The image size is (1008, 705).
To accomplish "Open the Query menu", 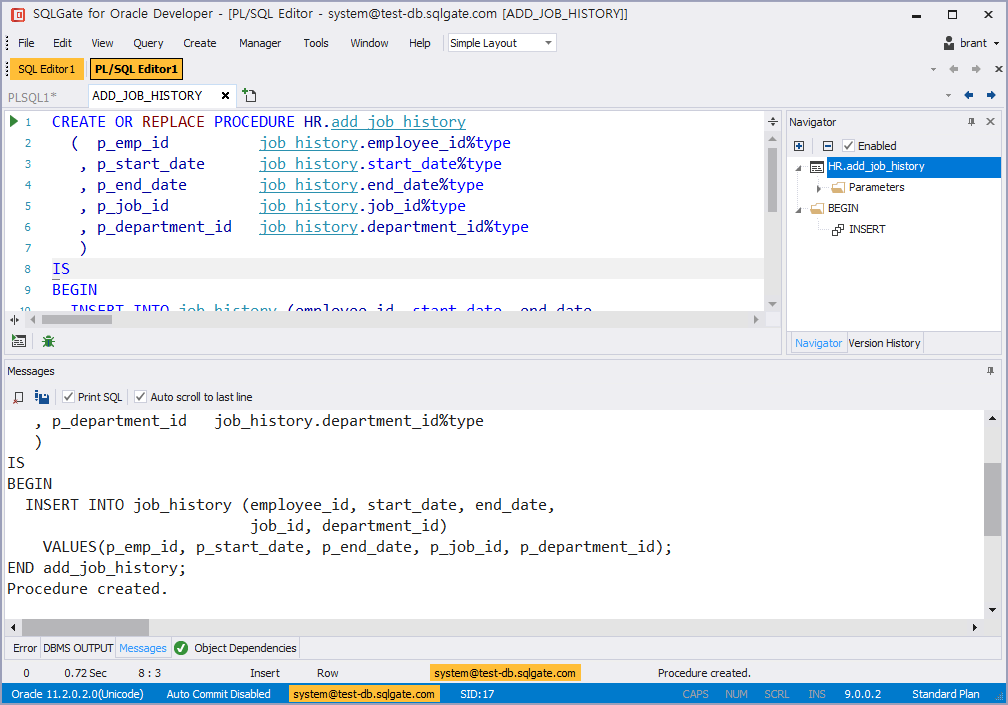I will 148,43.
